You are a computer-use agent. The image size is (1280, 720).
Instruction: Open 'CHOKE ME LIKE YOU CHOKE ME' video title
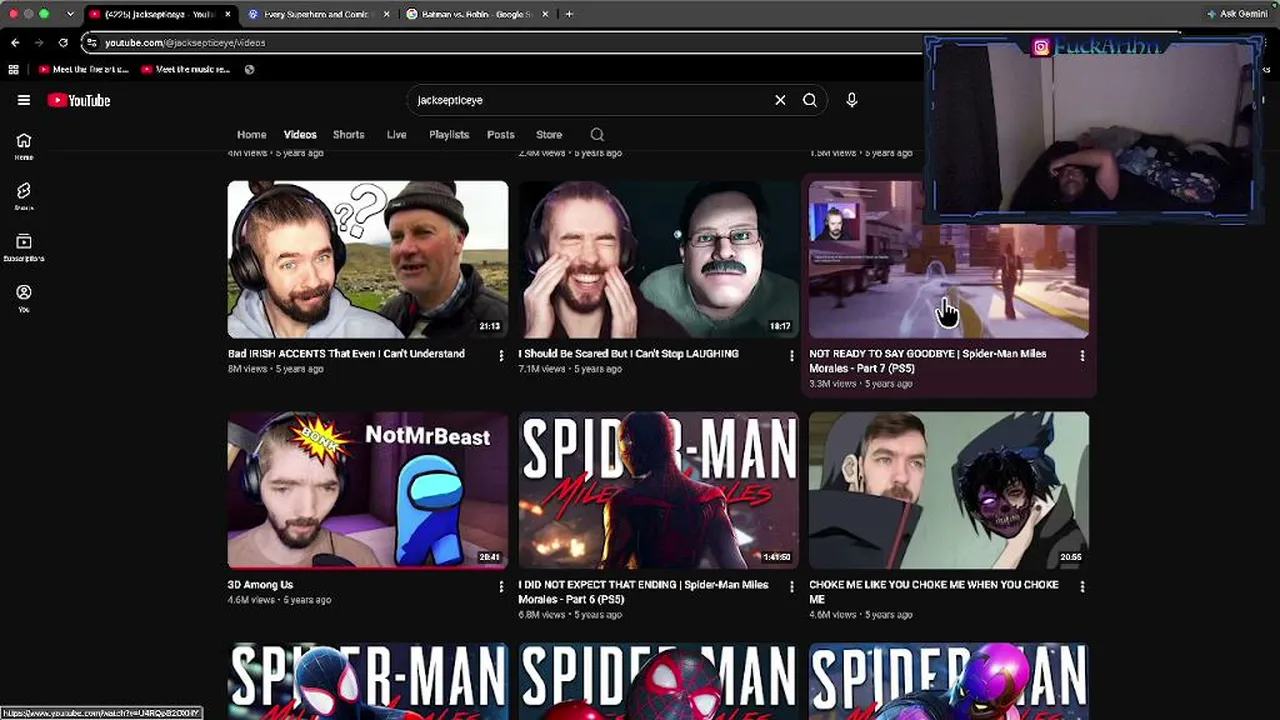pos(934,592)
